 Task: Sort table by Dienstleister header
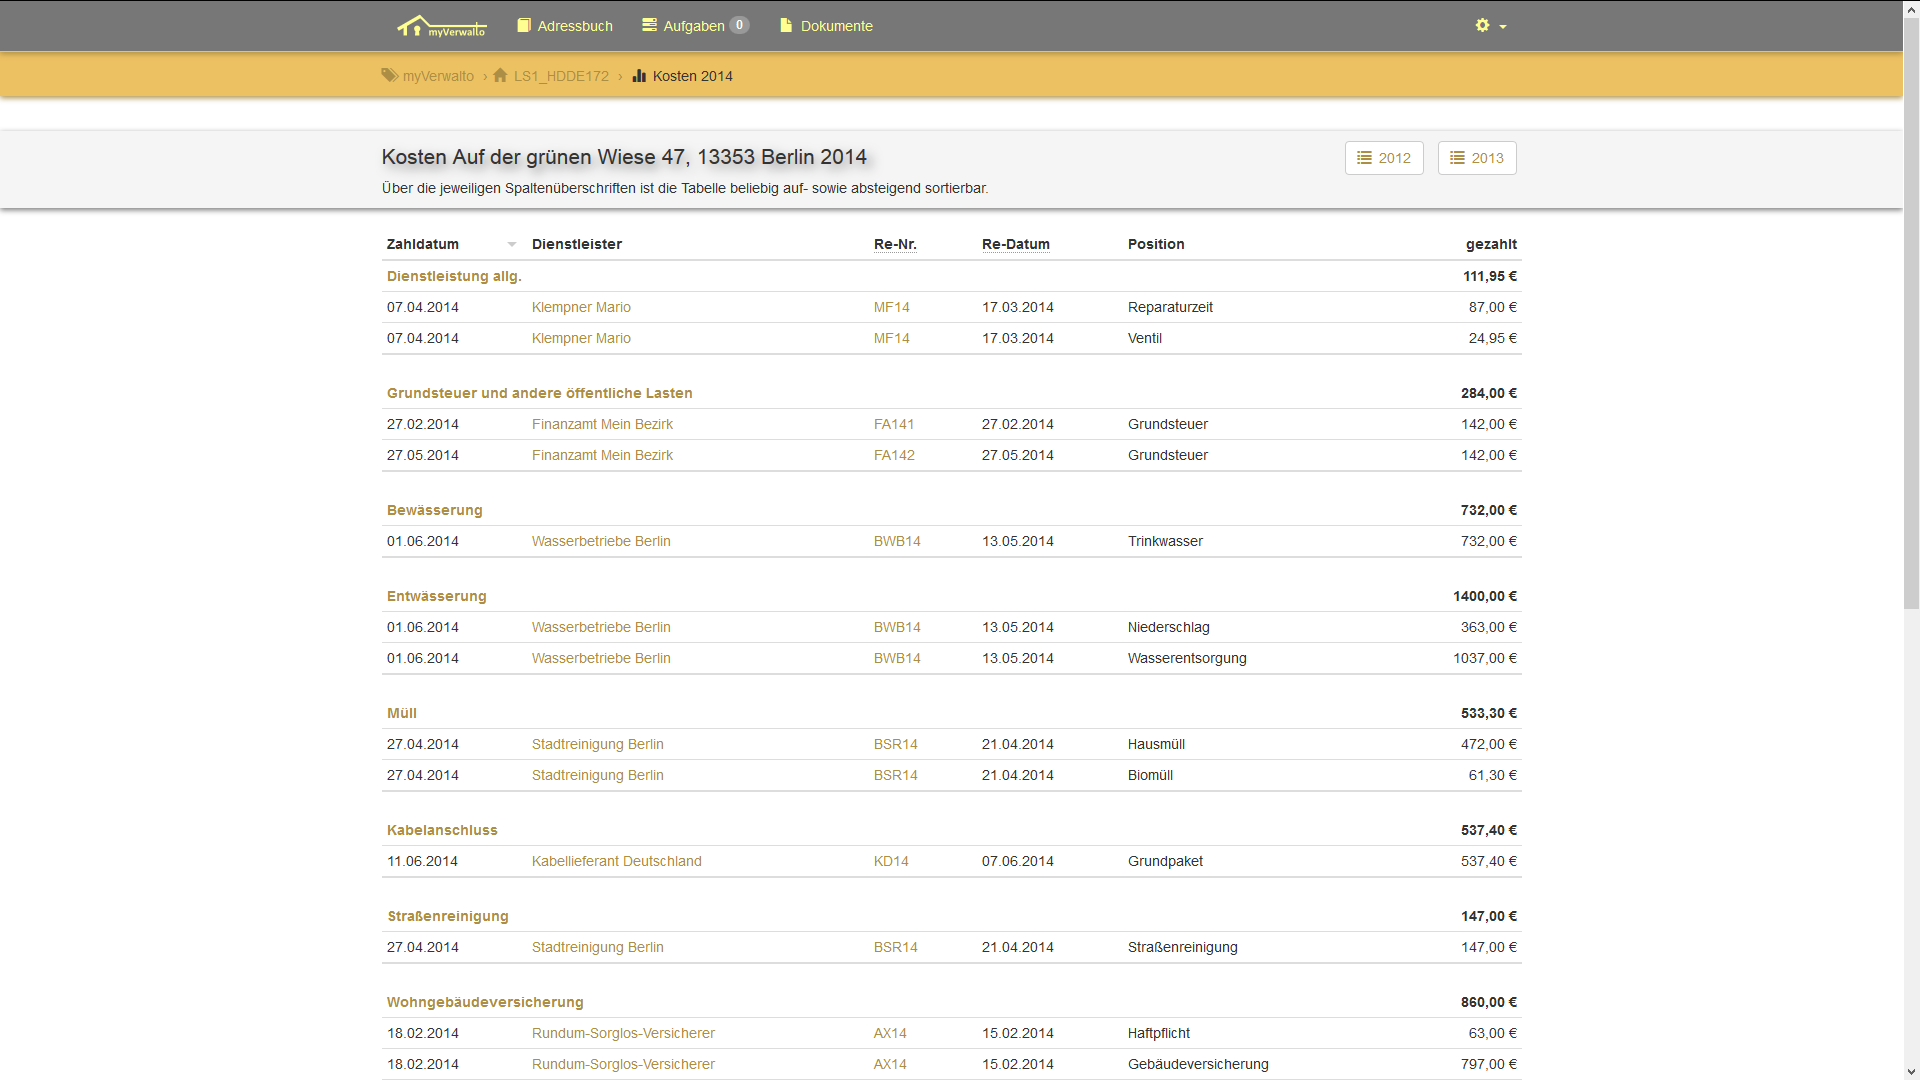pyautogui.click(x=577, y=244)
